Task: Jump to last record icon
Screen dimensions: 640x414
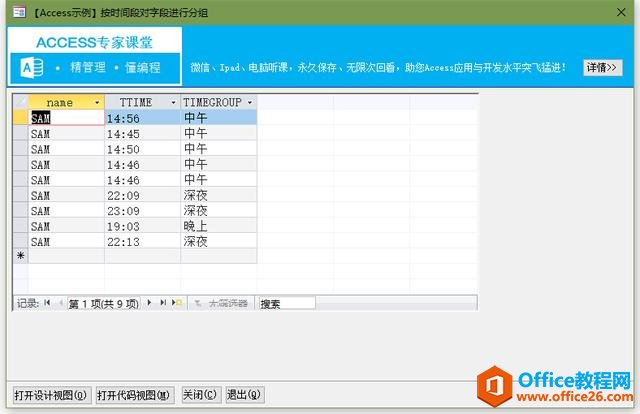Action: [x=163, y=303]
